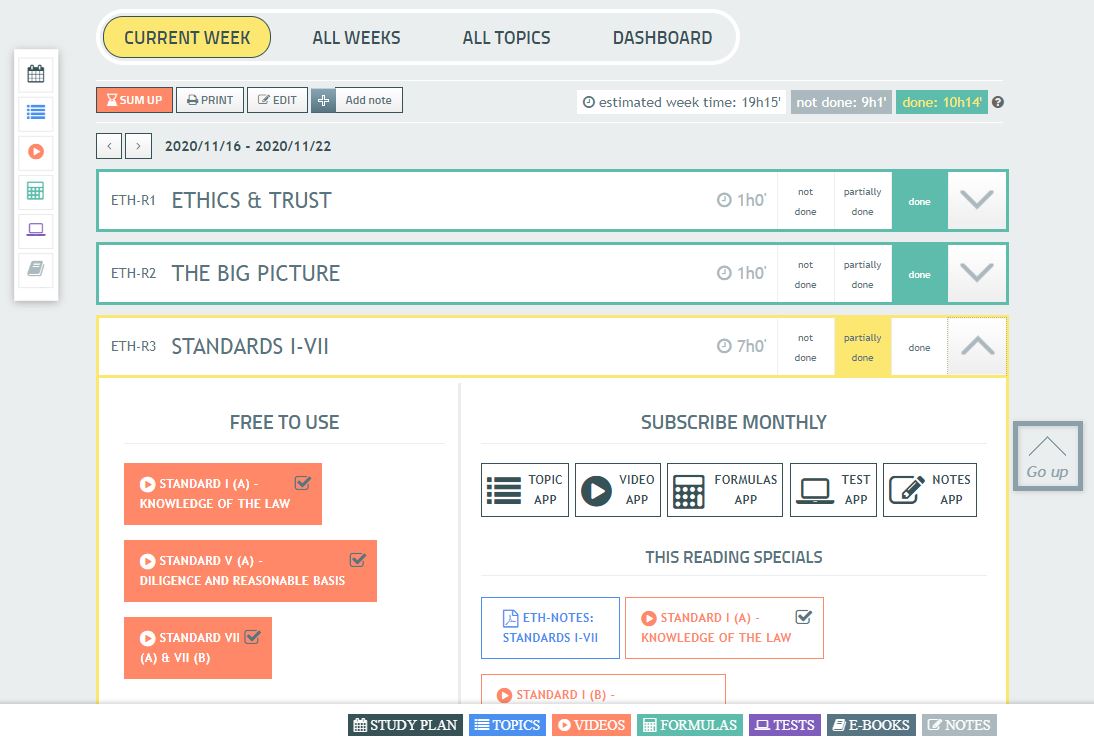Mark Ethics & Trust as not done
Image resolution: width=1094 pixels, height=742 pixels.
[x=805, y=201]
